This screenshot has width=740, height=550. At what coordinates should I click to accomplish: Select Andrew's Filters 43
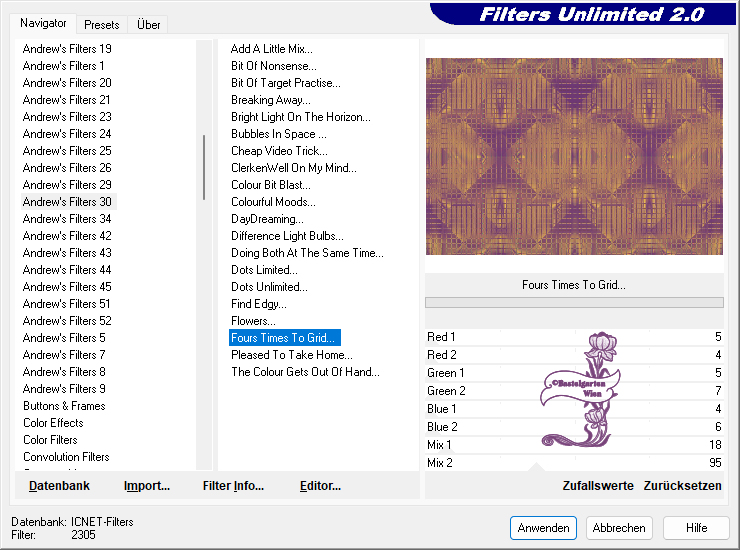point(67,253)
